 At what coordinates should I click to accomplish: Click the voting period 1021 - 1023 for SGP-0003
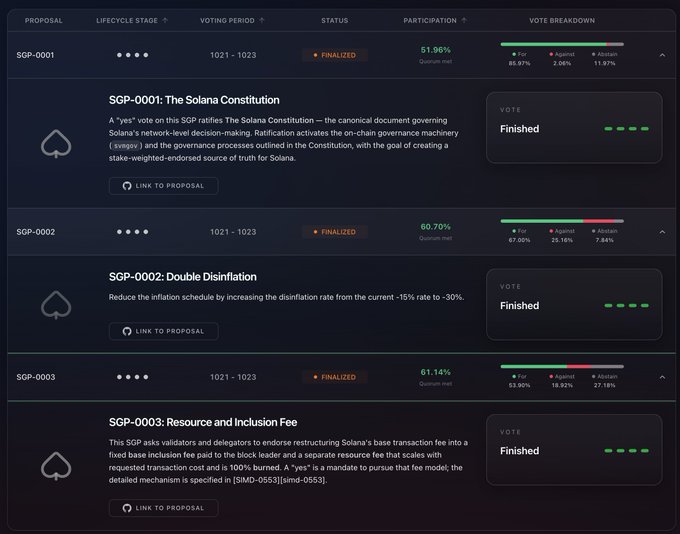[x=233, y=377]
